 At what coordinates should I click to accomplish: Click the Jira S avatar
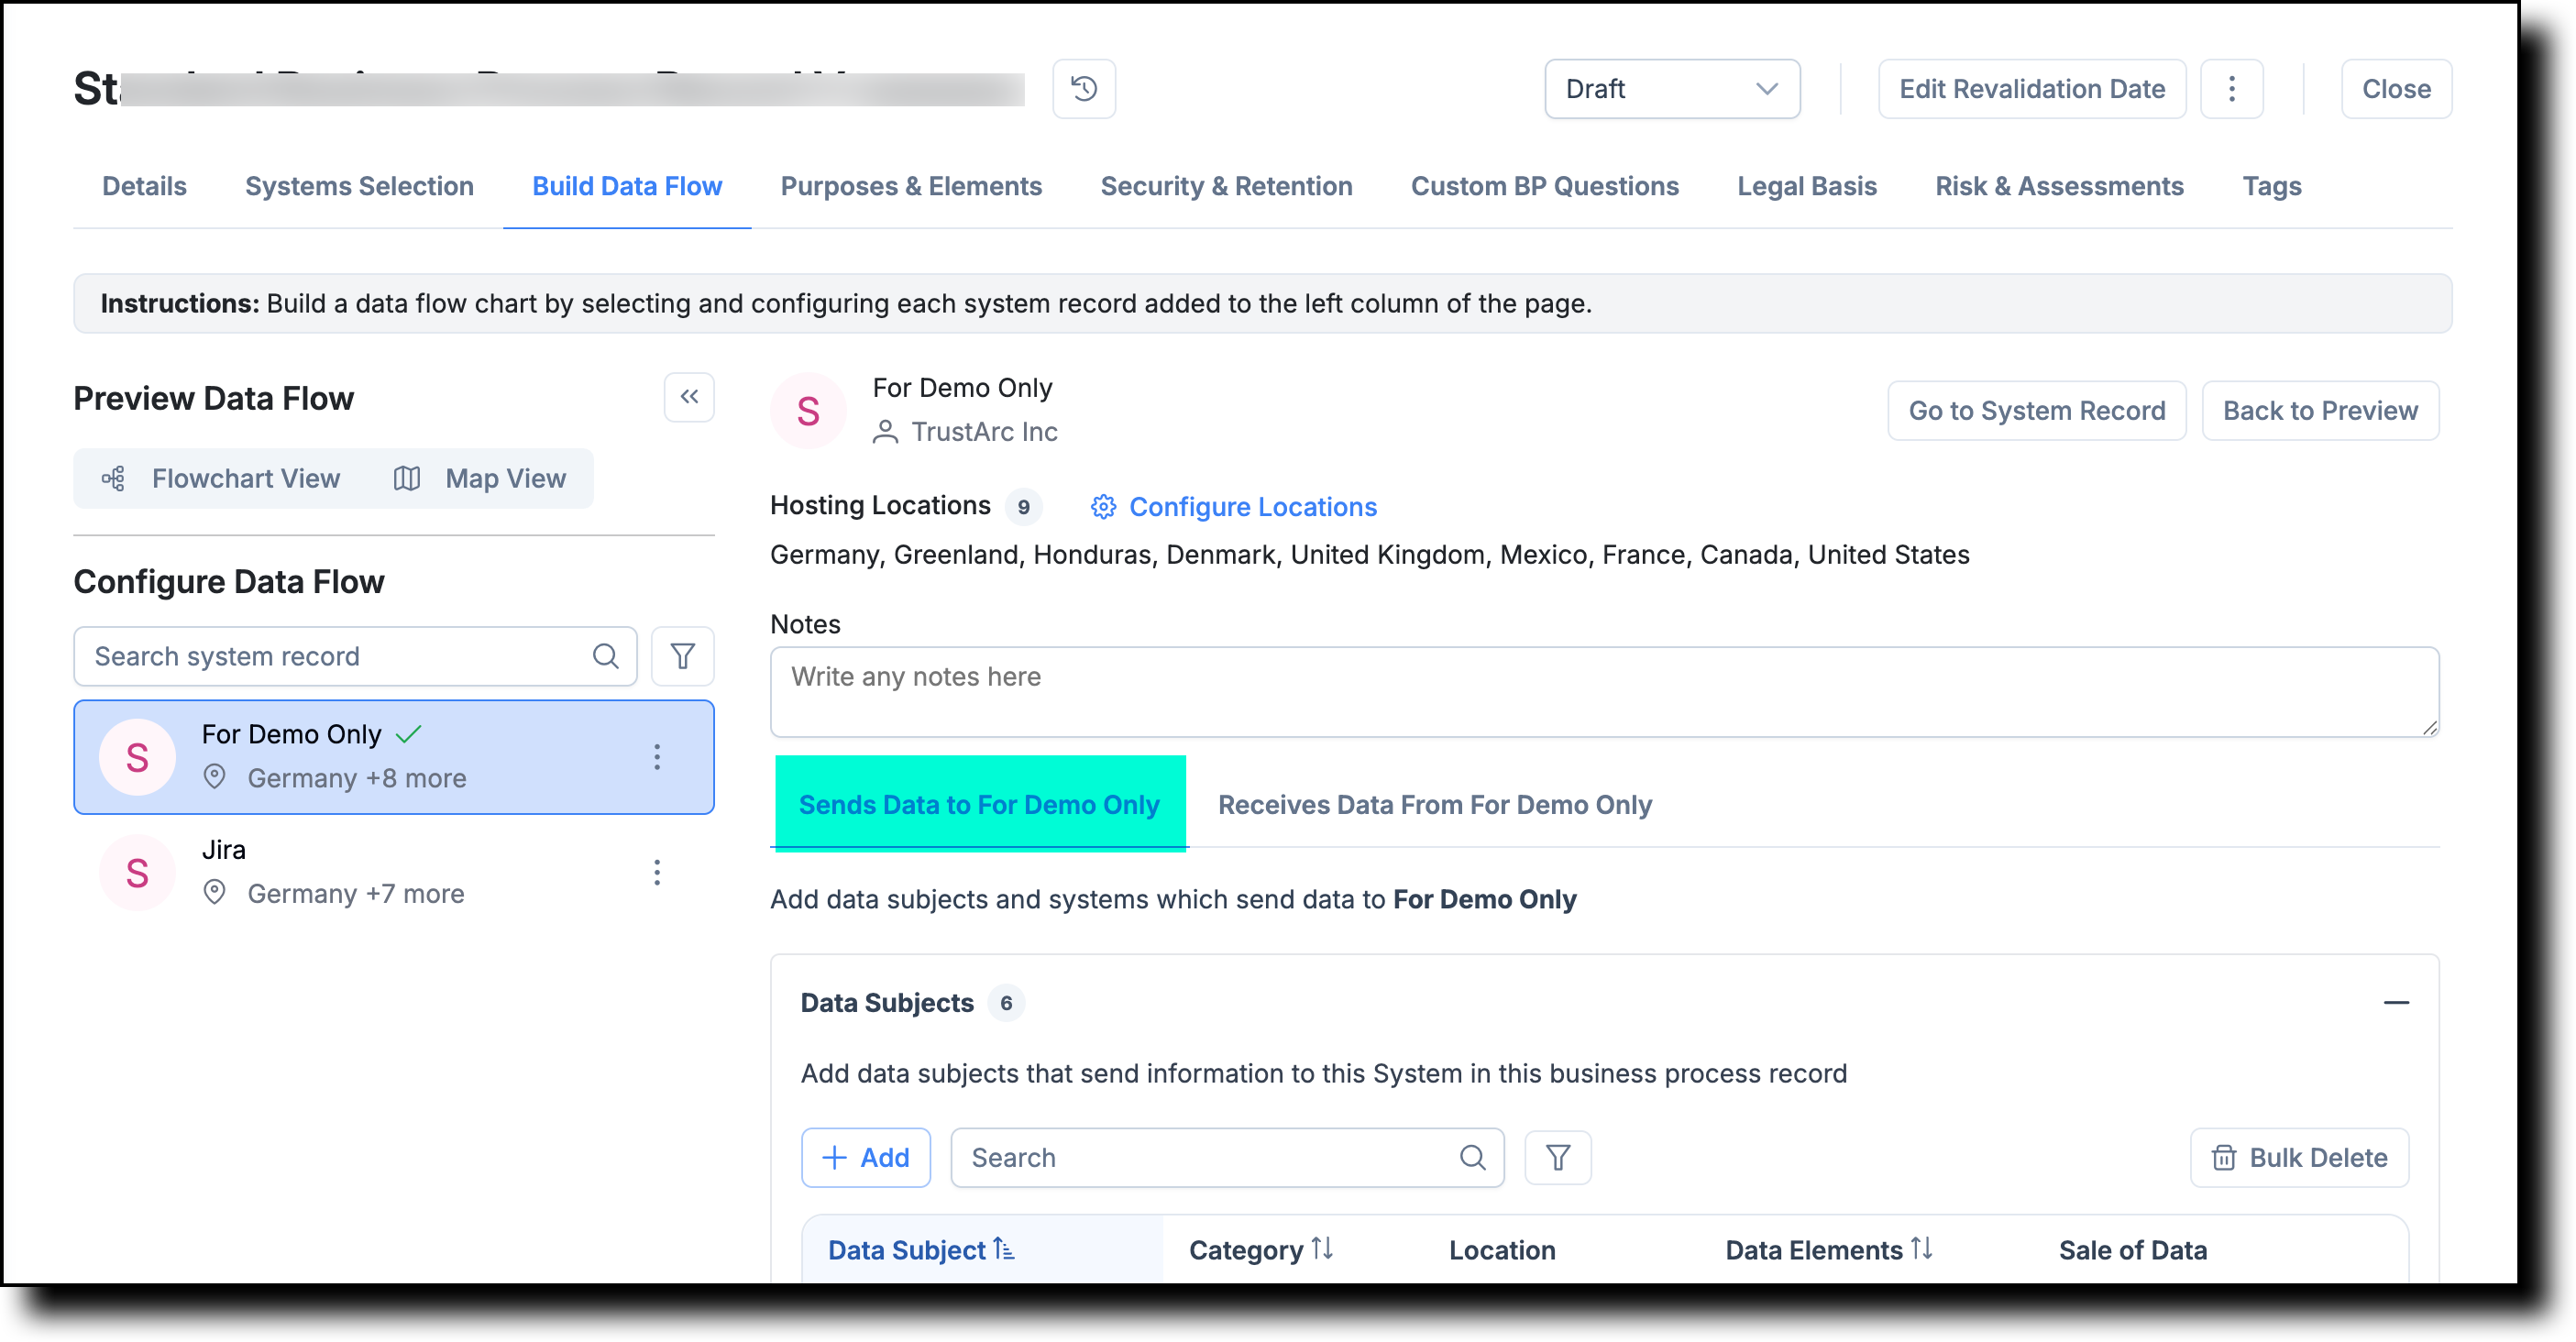pos(137,872)
